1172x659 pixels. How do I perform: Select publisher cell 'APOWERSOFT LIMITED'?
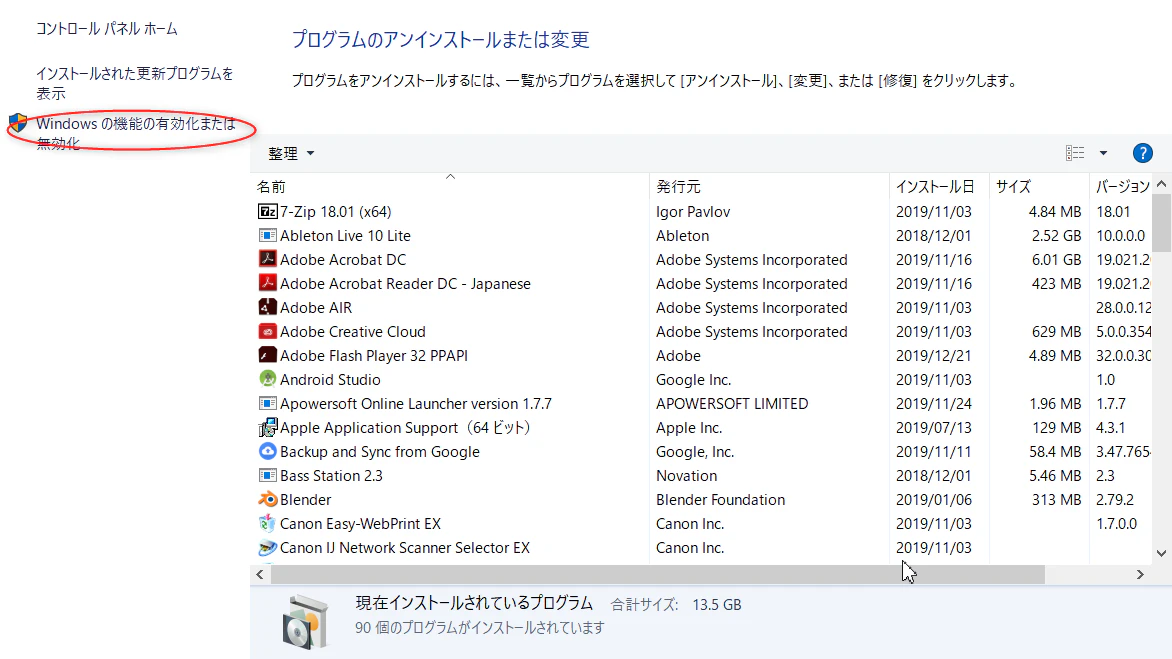732,403
